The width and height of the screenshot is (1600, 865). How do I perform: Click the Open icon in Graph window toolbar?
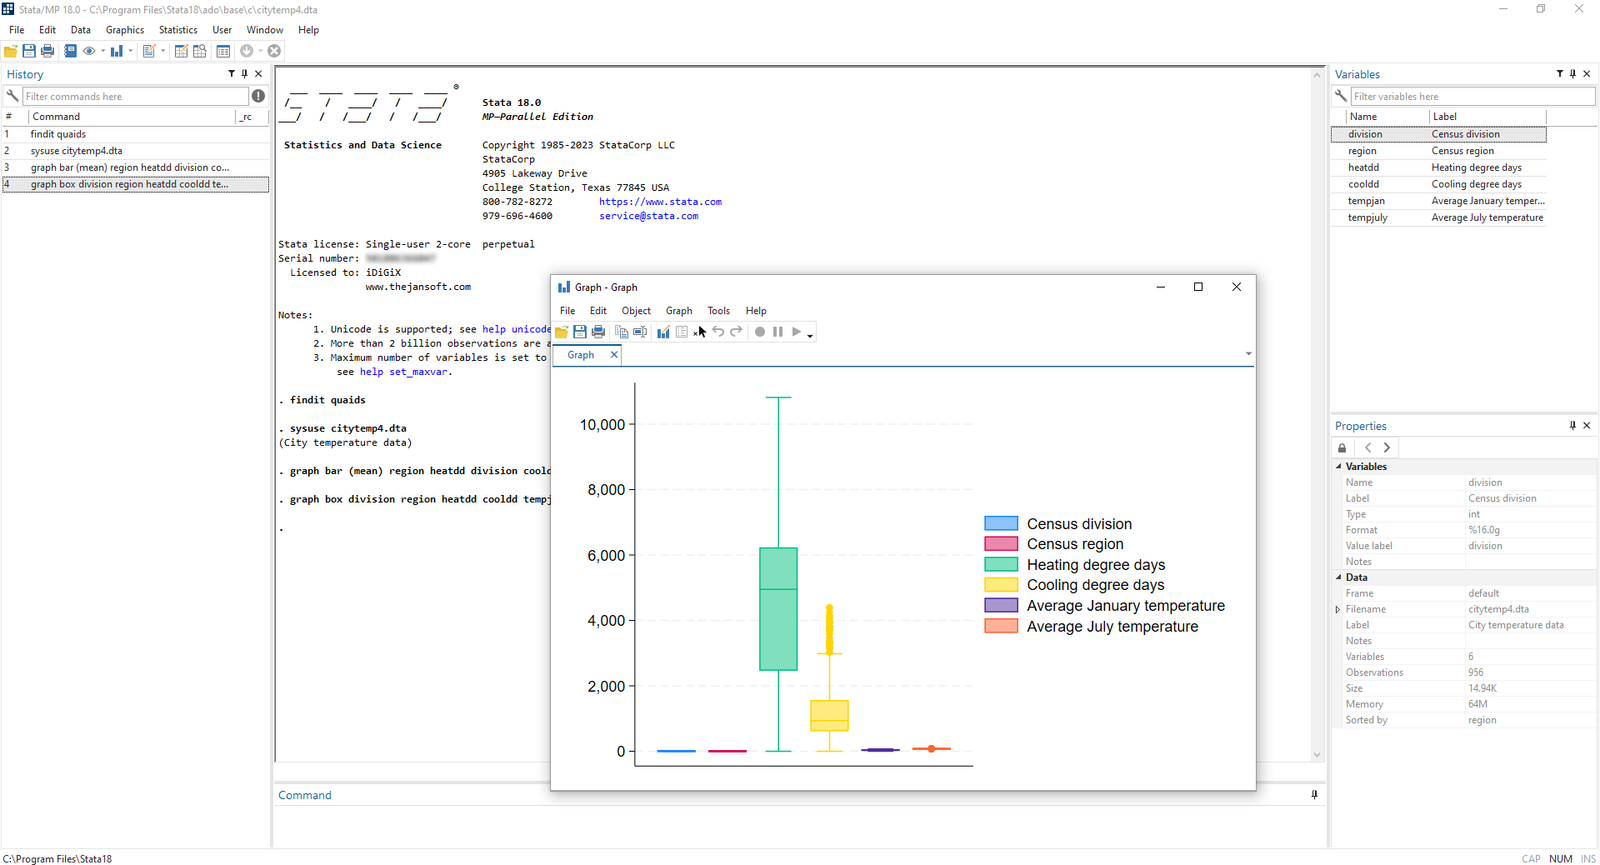pyautogui.click(x=561, y=332)
